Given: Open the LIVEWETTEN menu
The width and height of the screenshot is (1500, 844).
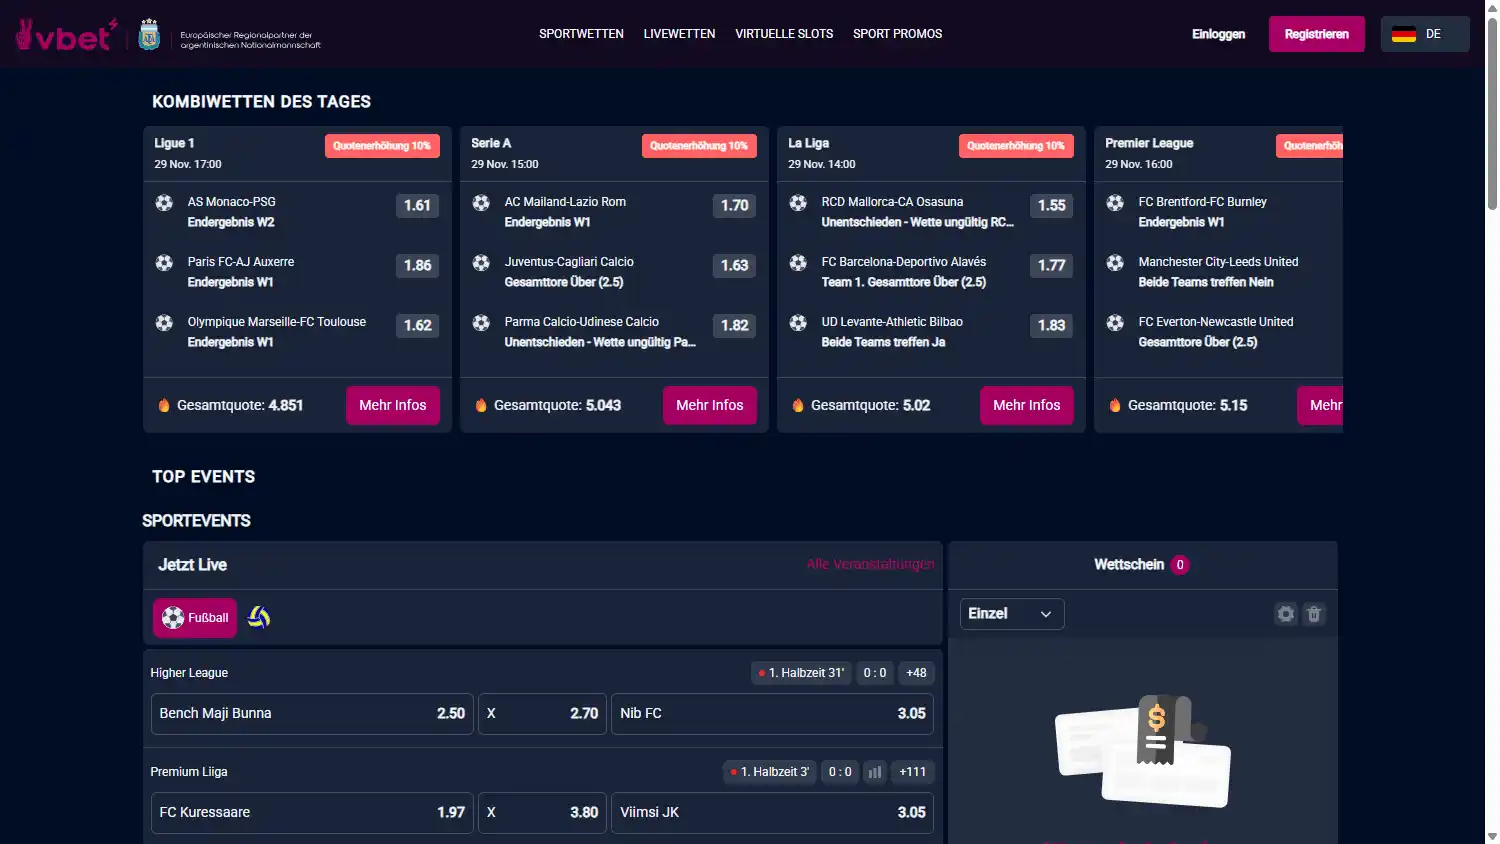Looking at the screenshot, I should (x=679, y=34).
